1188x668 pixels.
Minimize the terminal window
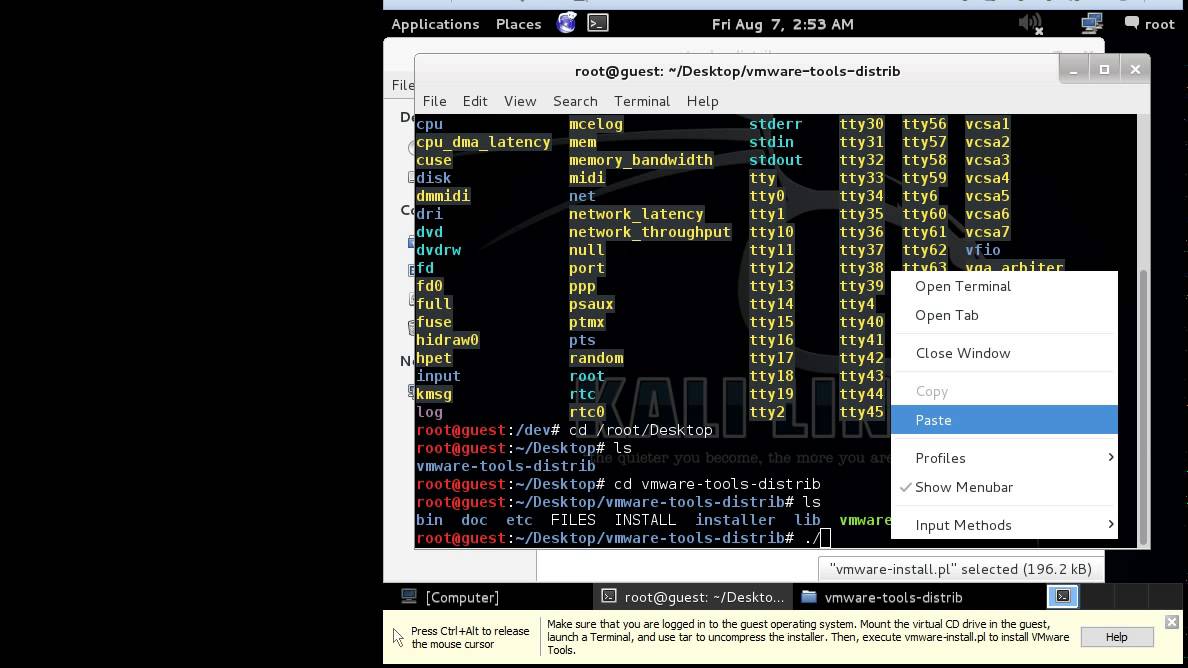1073,70
